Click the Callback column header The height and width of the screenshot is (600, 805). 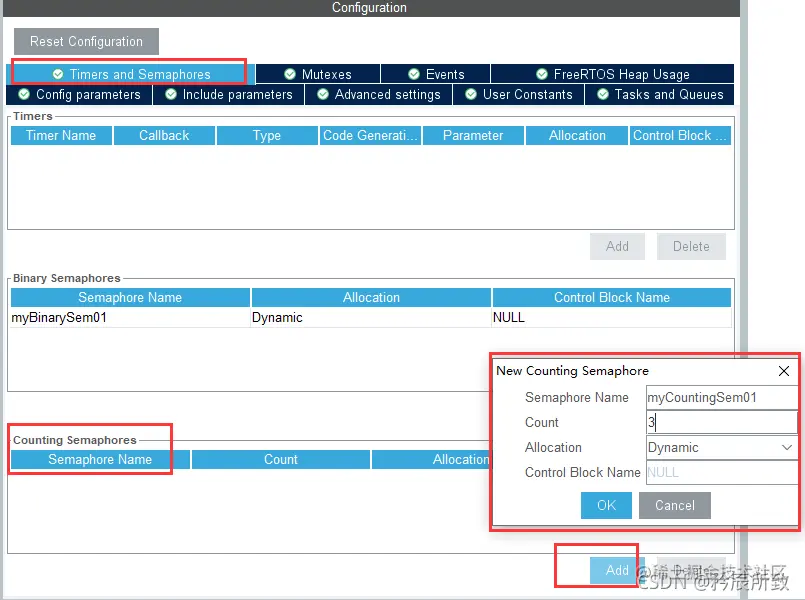pos(164,136)
